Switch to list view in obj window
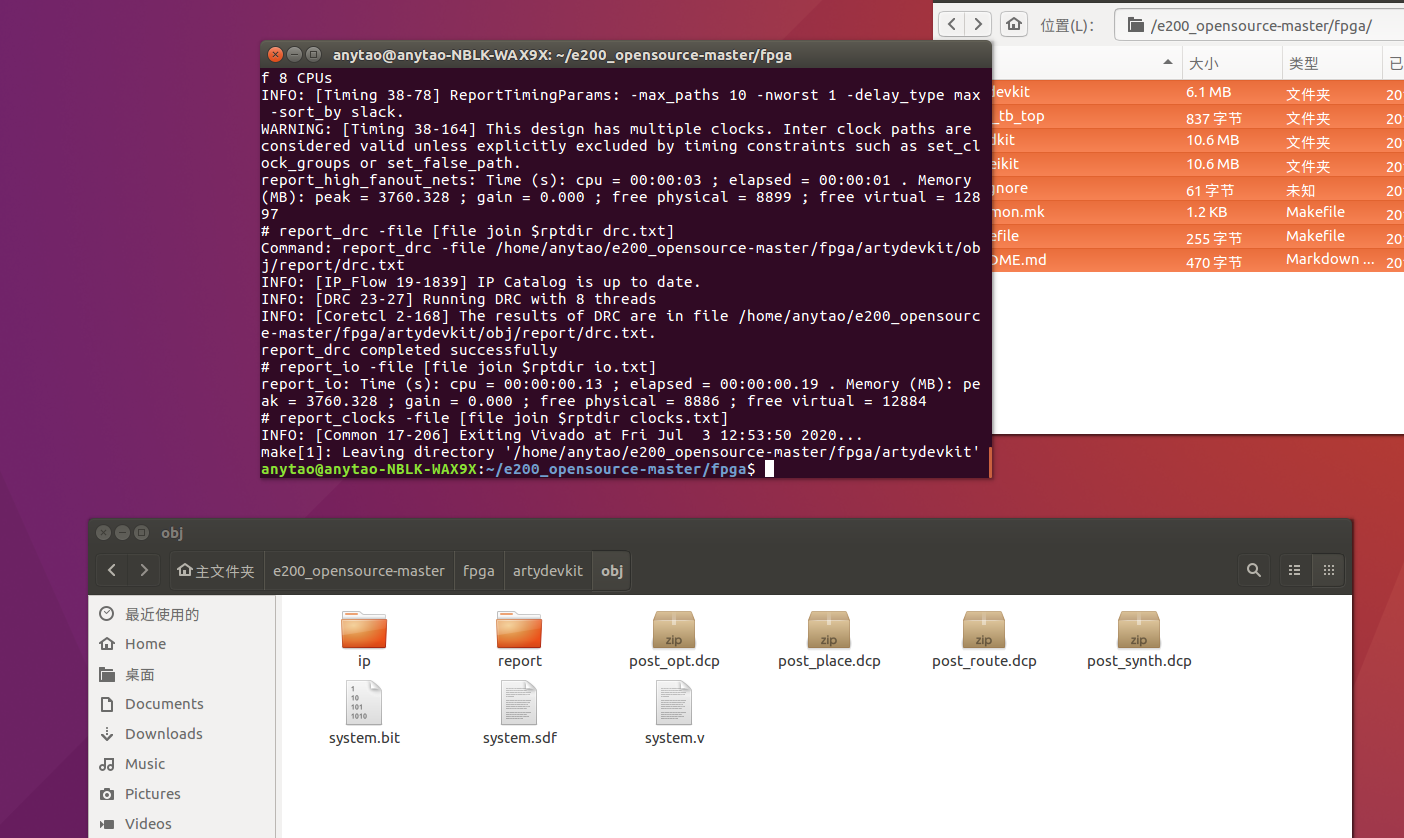This screenshot has width=1404, height=838. (x=1295, y=570)
